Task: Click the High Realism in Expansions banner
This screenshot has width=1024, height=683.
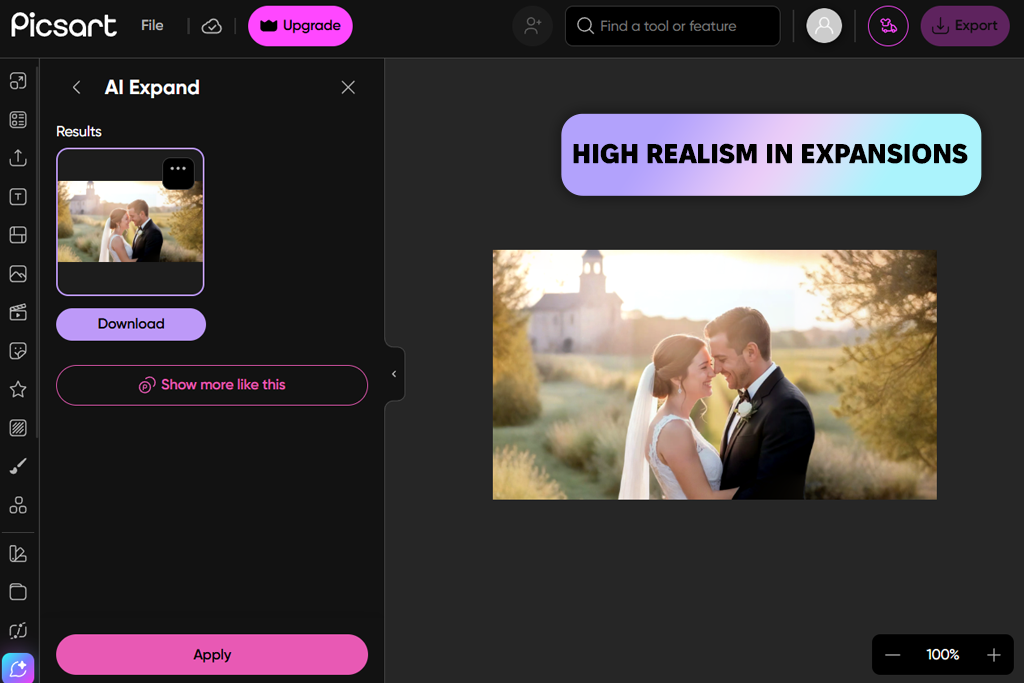Action: [x=771, y=155]
